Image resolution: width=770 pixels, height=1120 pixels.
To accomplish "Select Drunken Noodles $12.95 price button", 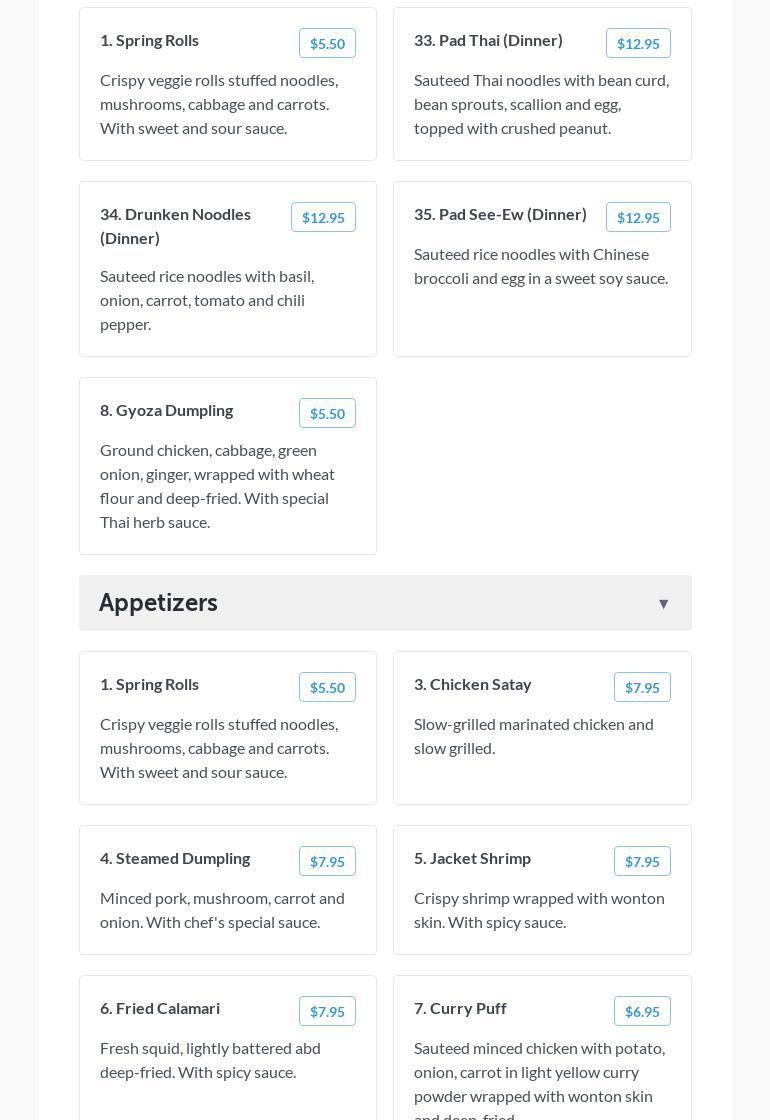I will (x=323, y=217).
